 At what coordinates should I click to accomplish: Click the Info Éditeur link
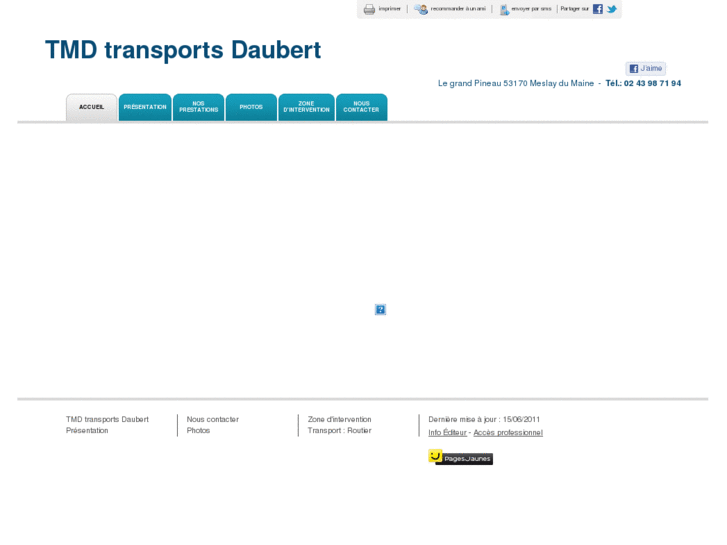[x=447, y=432]
